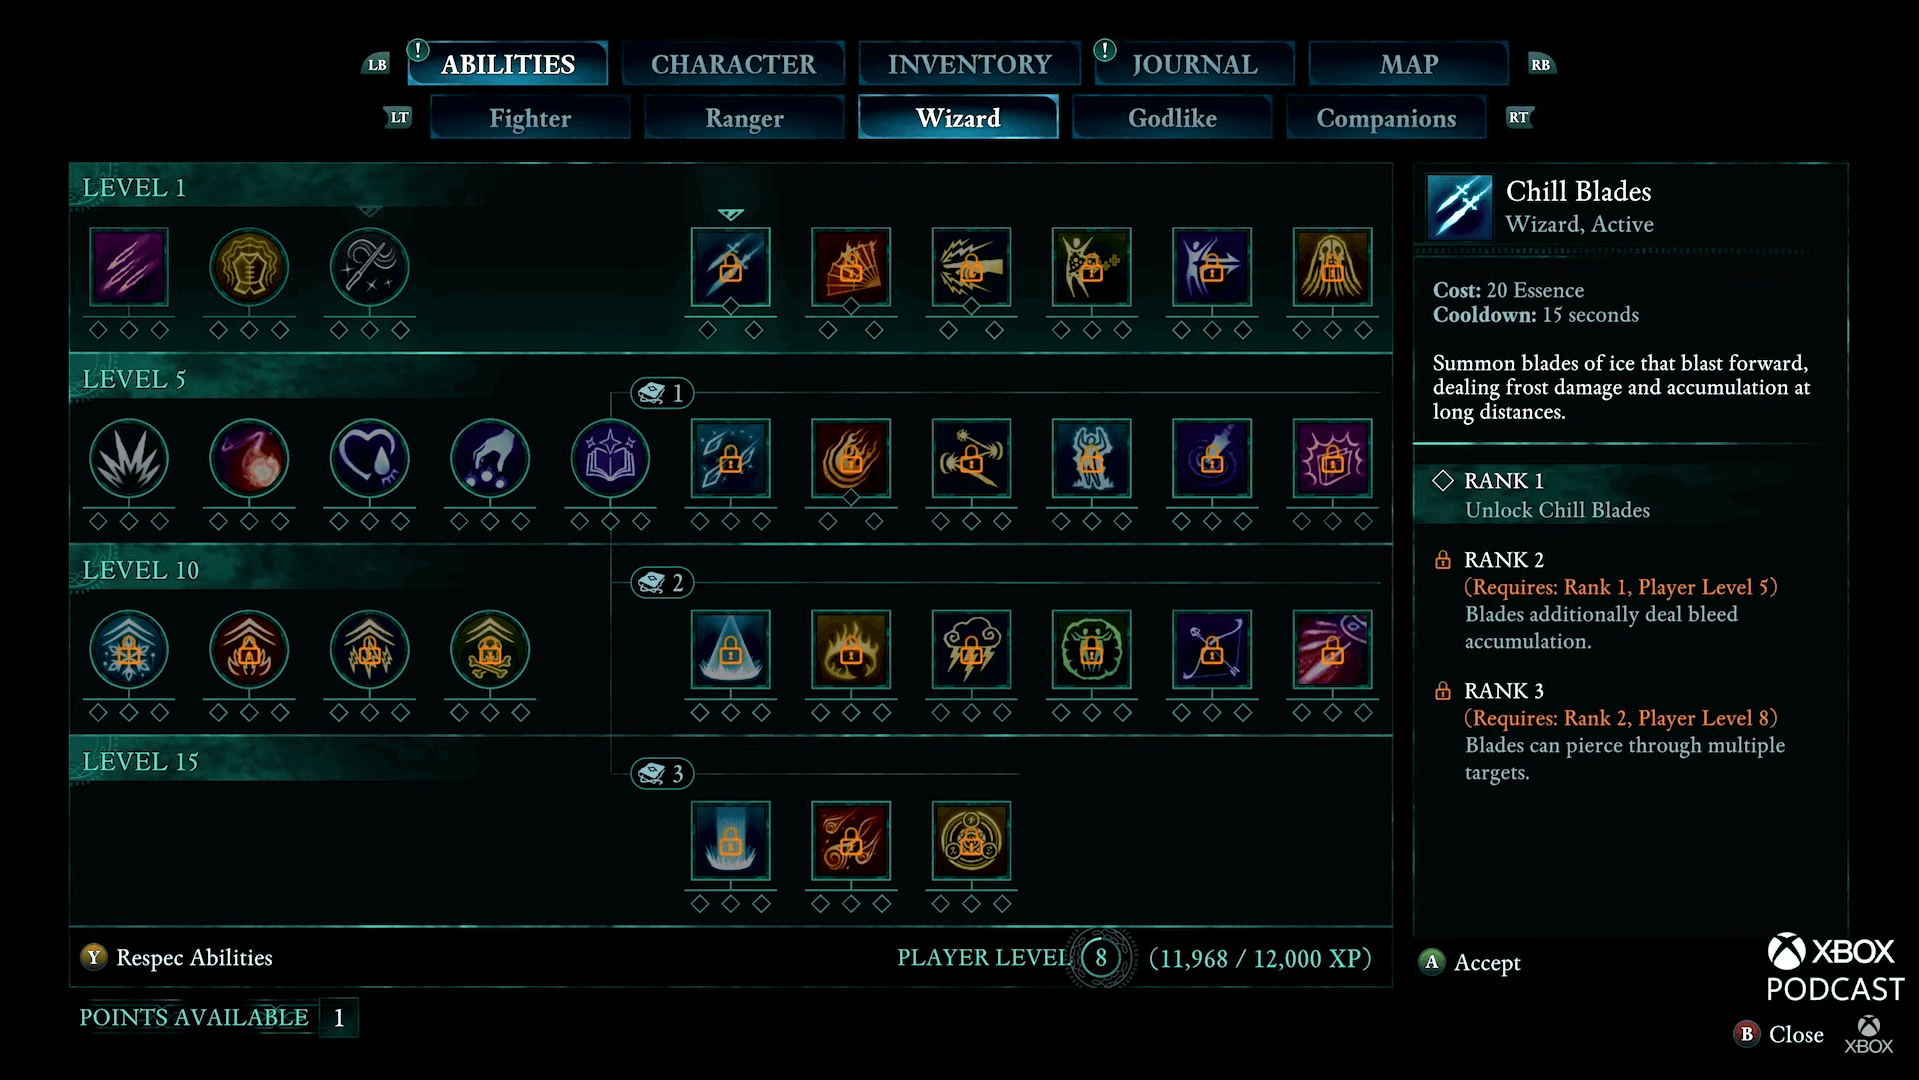Switch to the Fighter skill tree tab
1919x1080 pixels.
[530, 118]
